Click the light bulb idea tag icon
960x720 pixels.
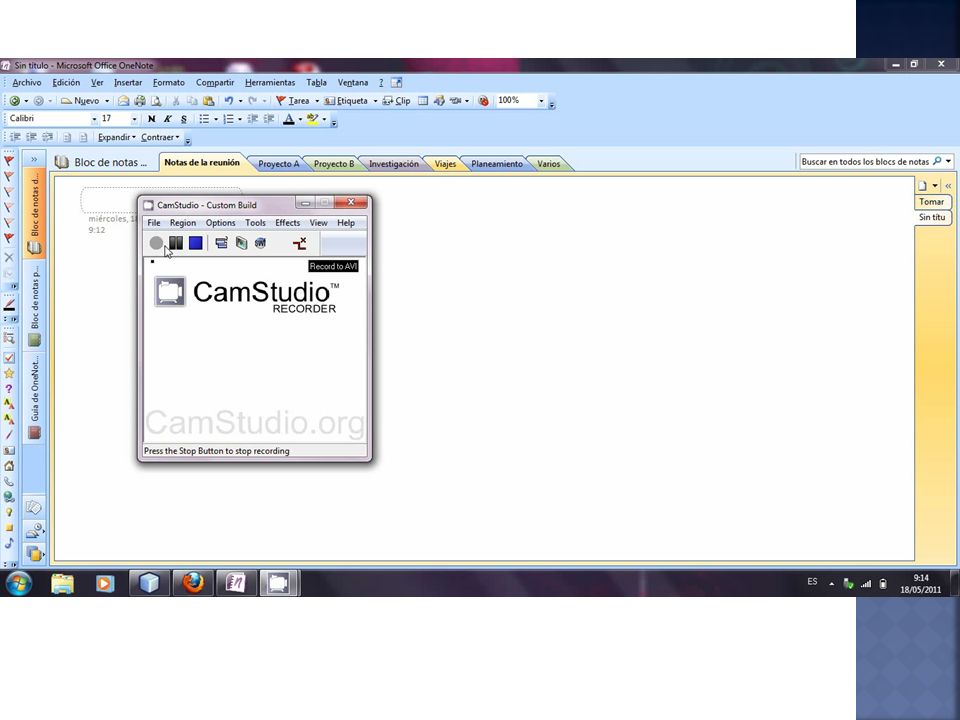tap(9, 512)
